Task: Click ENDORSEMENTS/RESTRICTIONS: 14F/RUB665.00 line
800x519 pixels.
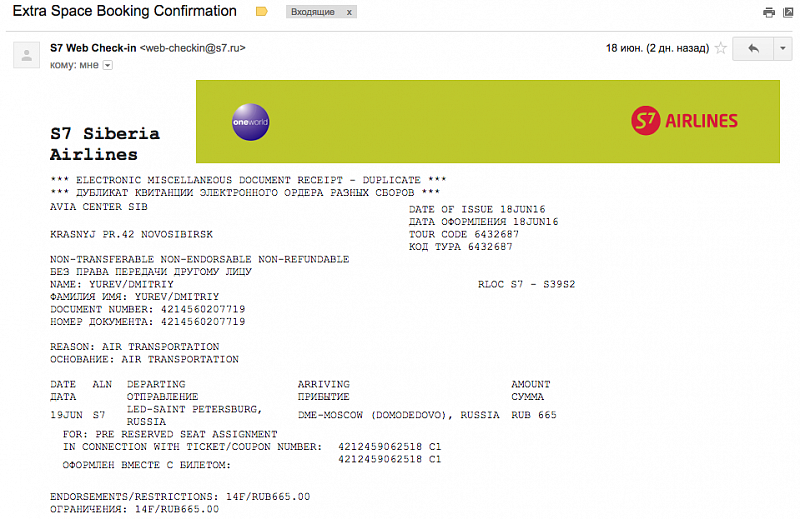Action: pyautogui.click(x=180, y=497)
